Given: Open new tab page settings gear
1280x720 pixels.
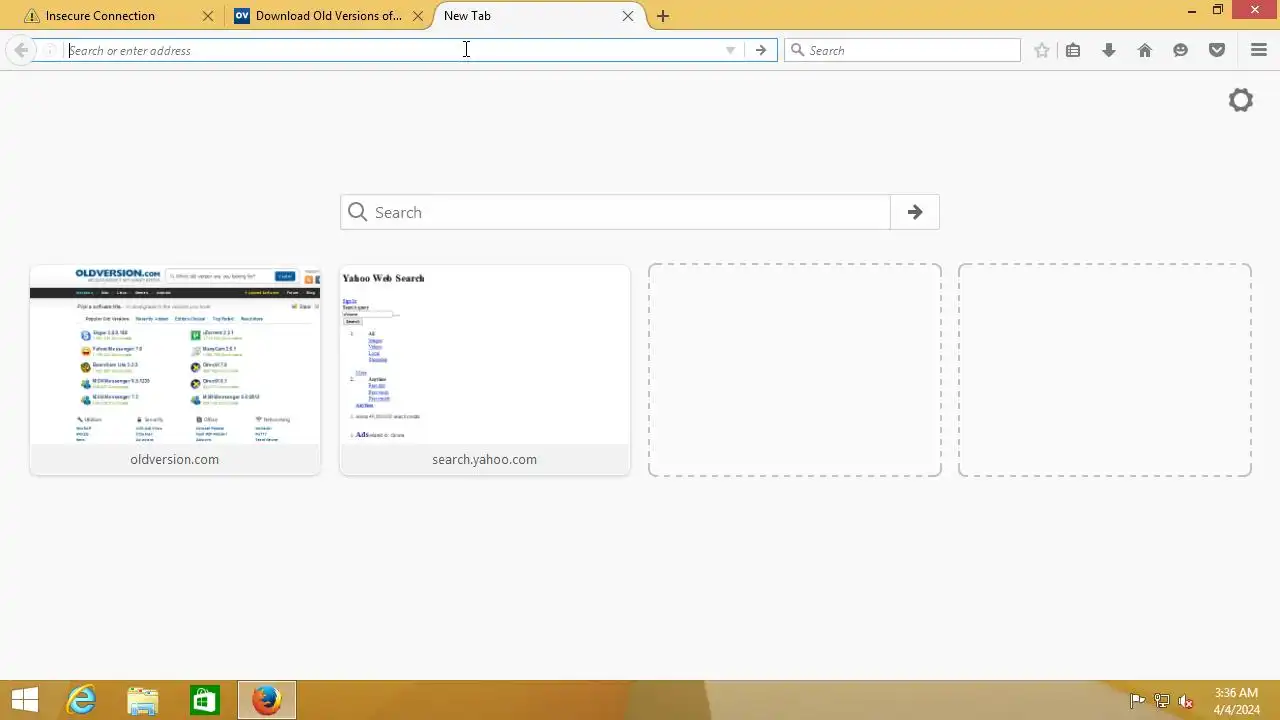Looking at the screenshot, I should [x=1241, y=100].
